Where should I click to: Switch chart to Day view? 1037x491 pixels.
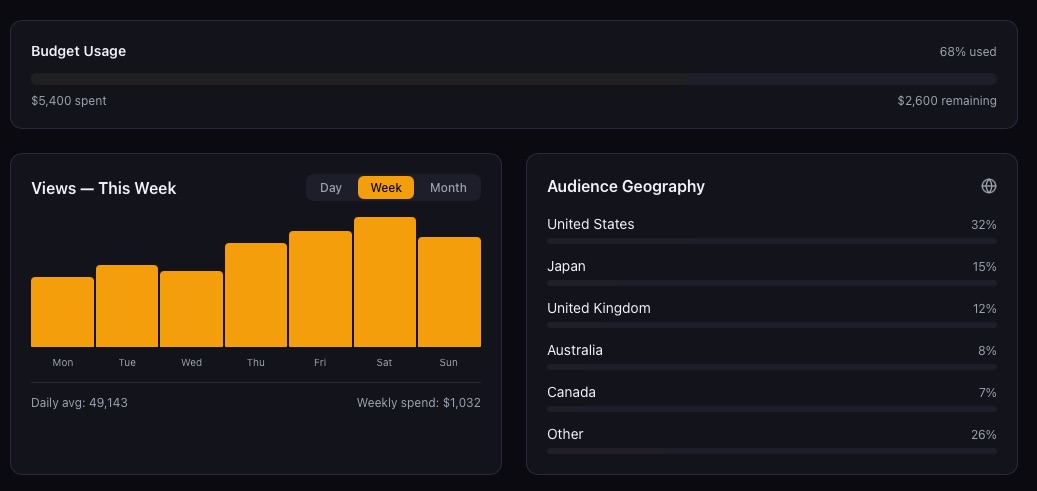(x=331, y=188)
